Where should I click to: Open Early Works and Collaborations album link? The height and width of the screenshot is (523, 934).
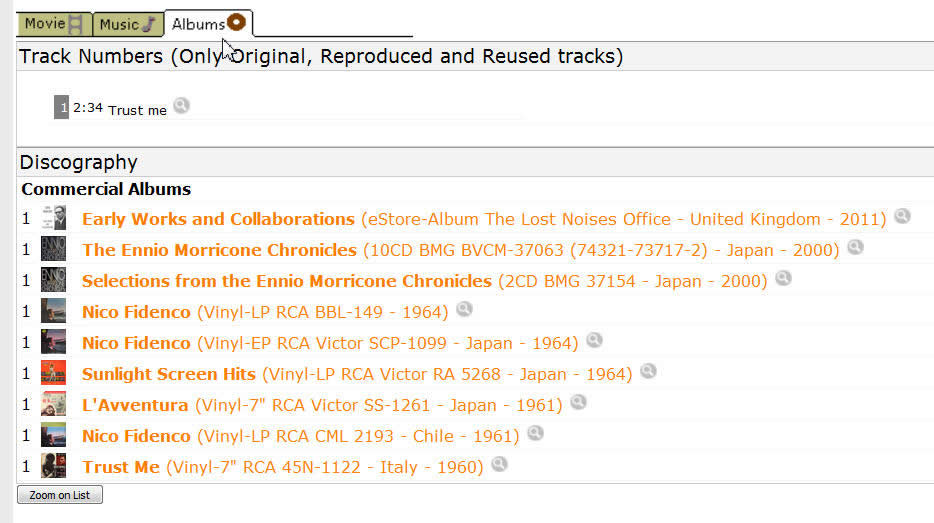(218, 219)
